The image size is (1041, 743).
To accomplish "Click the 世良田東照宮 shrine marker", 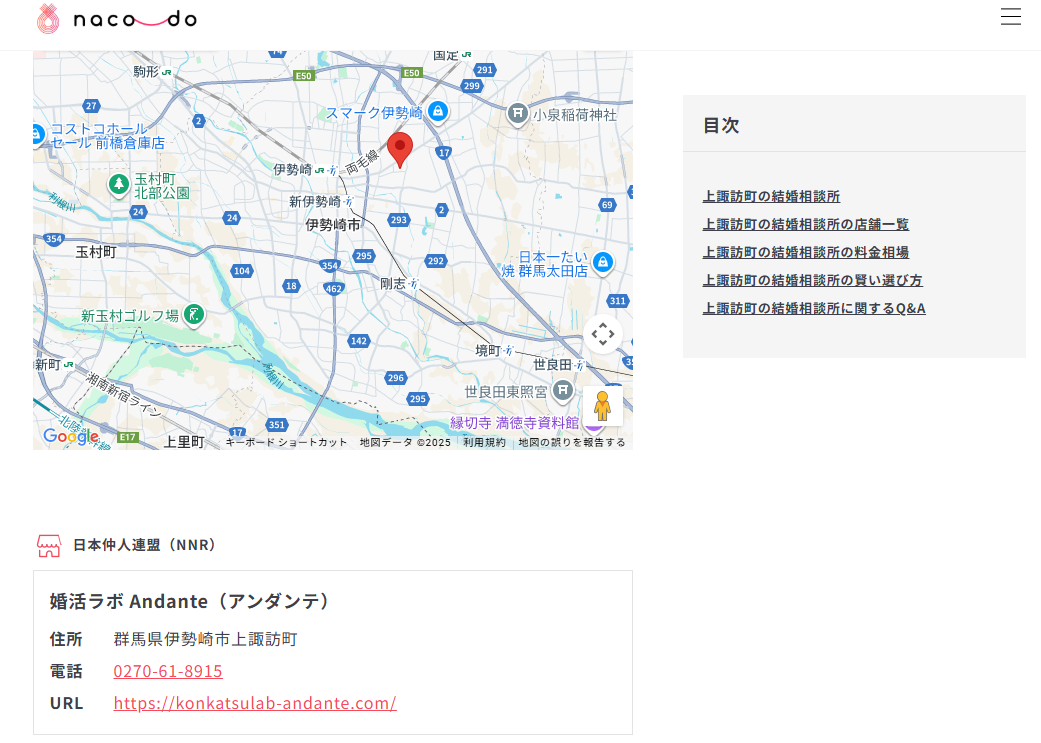I will click(563, 390).
